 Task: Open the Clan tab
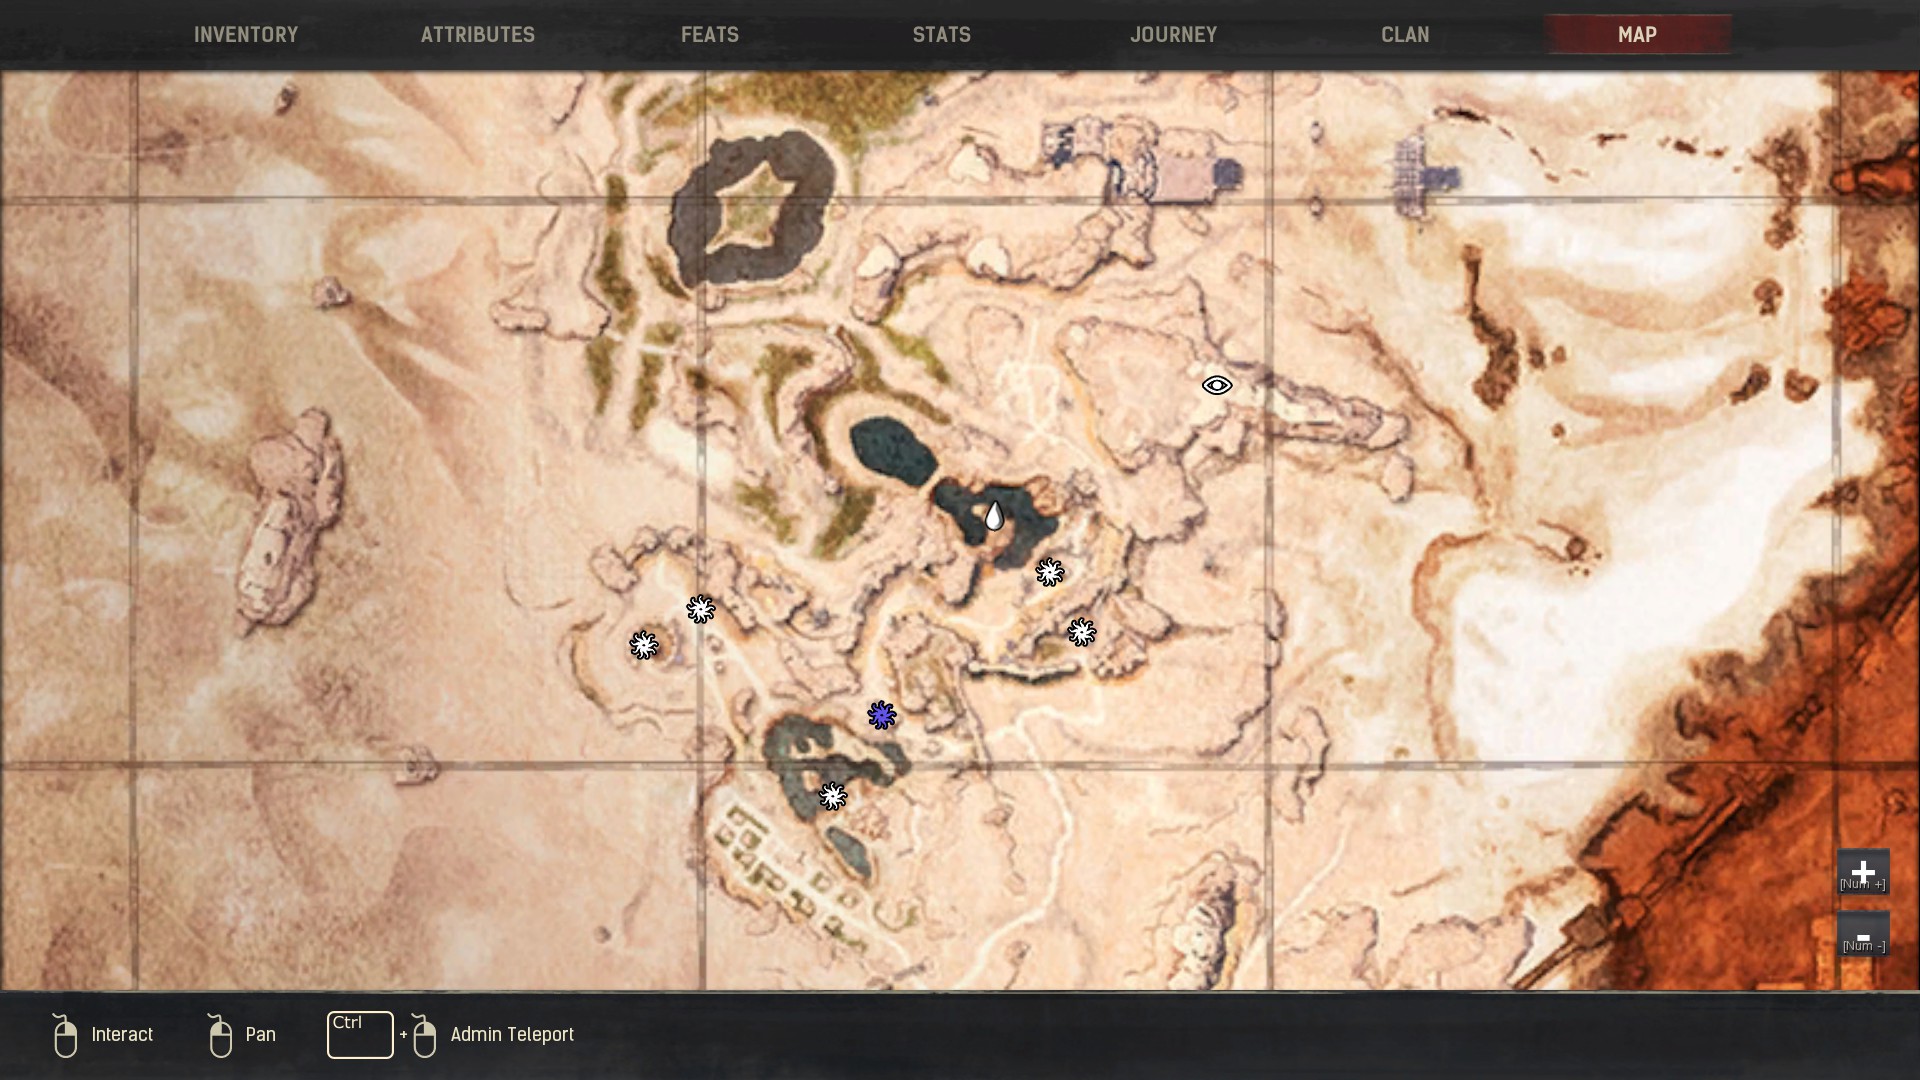1405,35
